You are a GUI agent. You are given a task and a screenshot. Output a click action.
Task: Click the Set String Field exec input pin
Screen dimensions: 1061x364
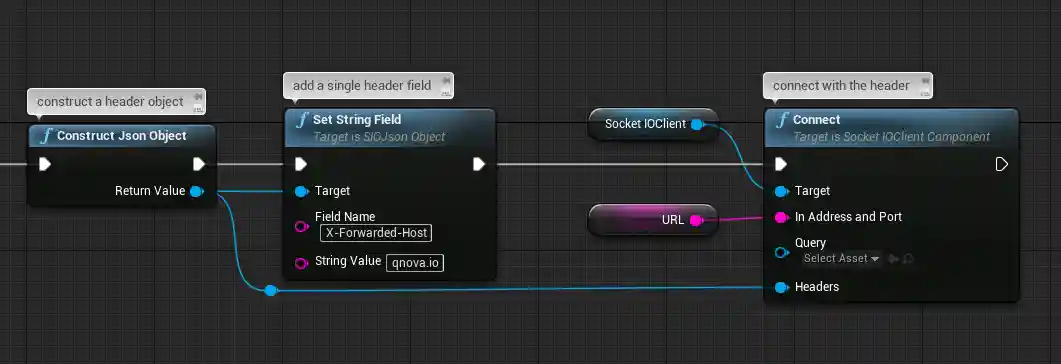[x=301, y=164]
